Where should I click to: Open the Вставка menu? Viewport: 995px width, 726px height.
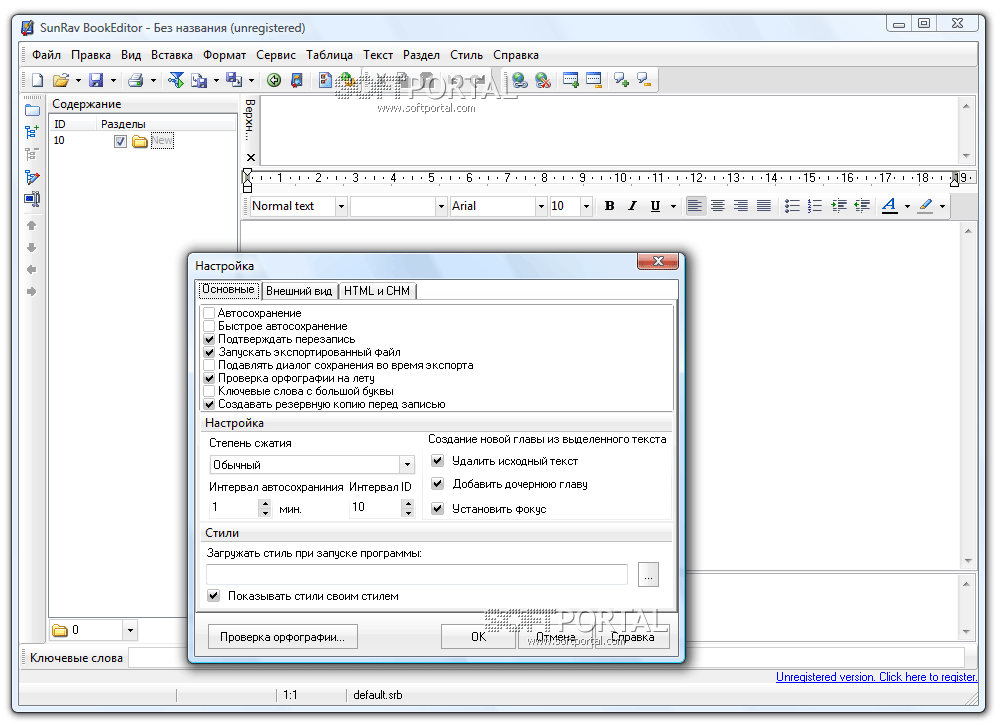click(171, 55)
